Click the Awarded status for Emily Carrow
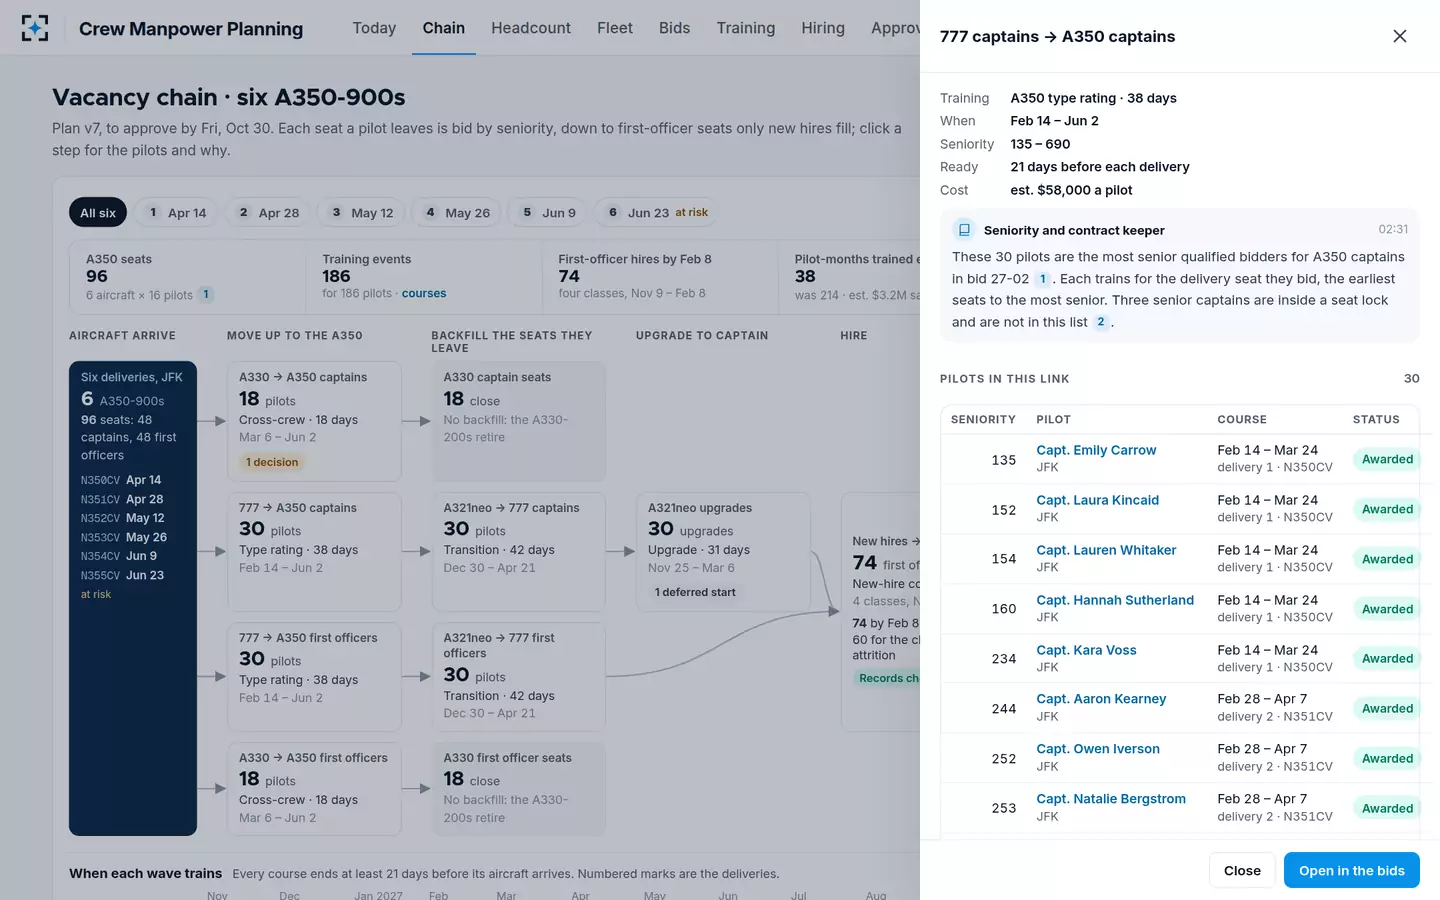1440x900 pixels. point(1387,460)
